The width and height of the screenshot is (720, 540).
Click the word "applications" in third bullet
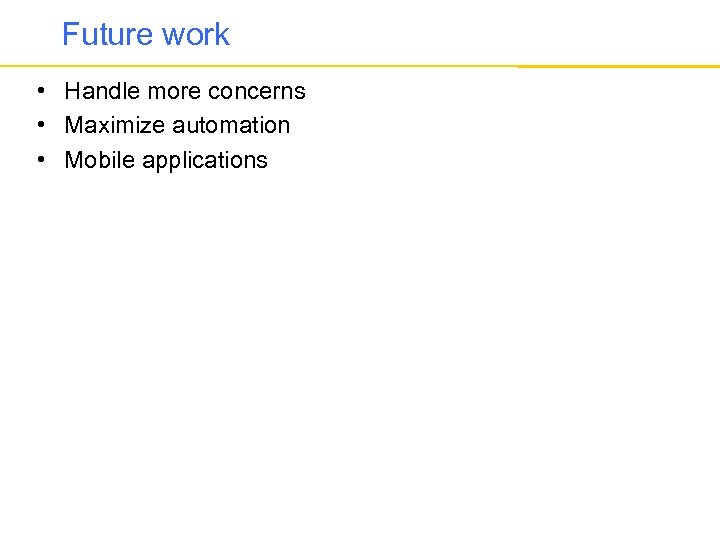[x=205, y=161]
